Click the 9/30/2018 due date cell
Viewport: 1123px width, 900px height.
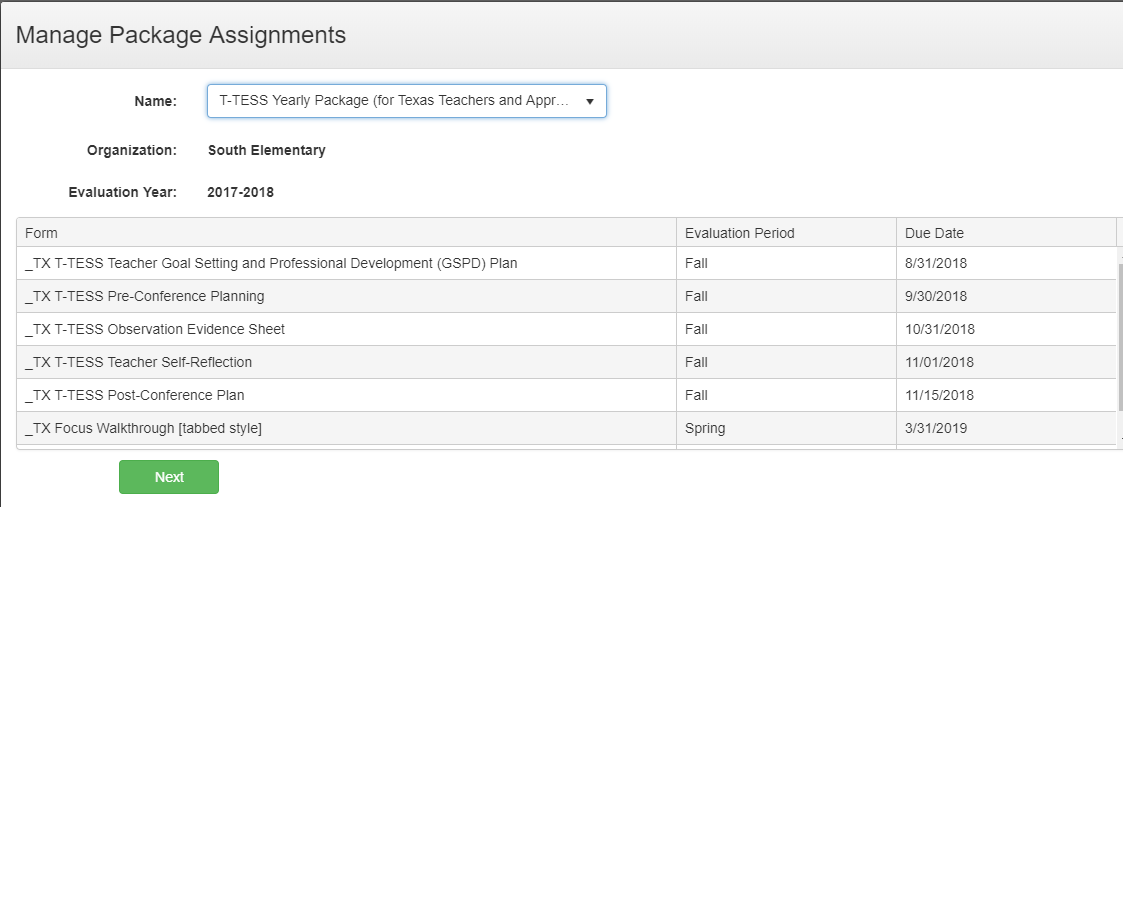tap(936, 296)
